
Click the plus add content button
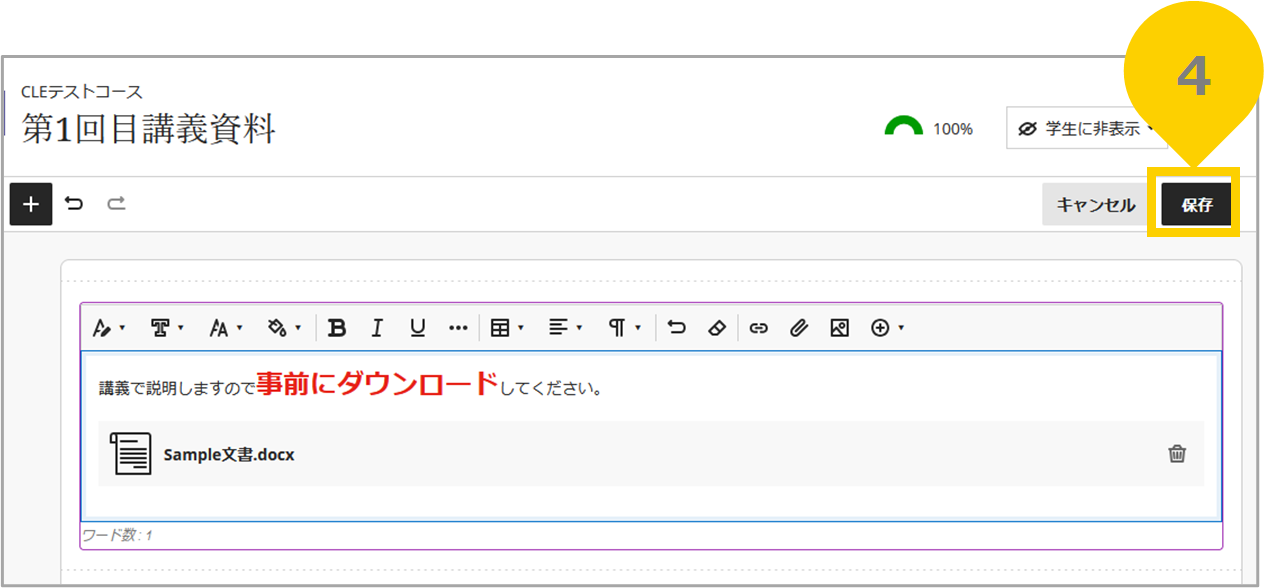(x=31, y=204)
